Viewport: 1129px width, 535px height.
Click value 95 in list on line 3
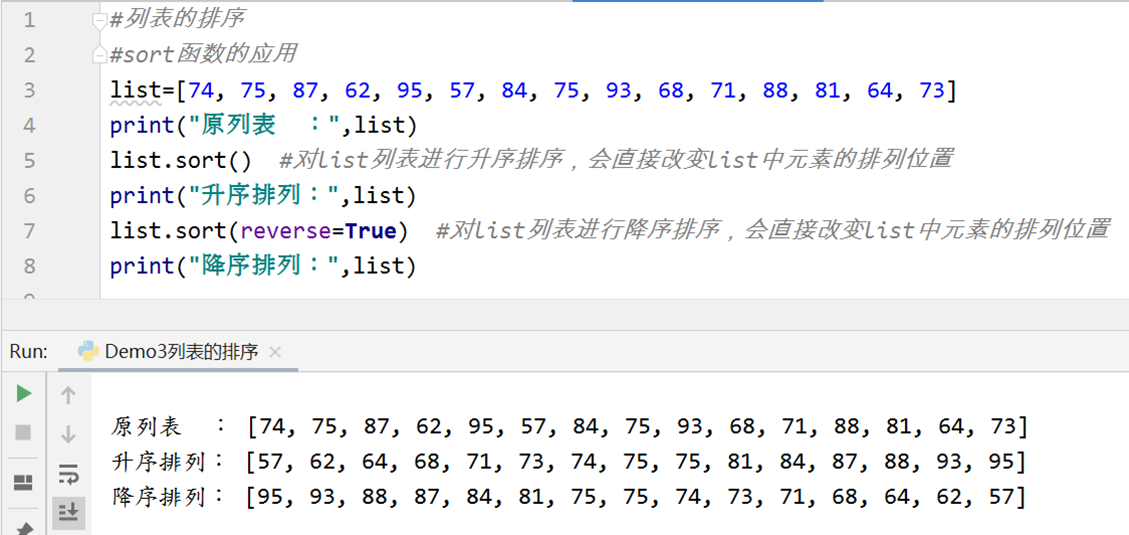(410, 91)
